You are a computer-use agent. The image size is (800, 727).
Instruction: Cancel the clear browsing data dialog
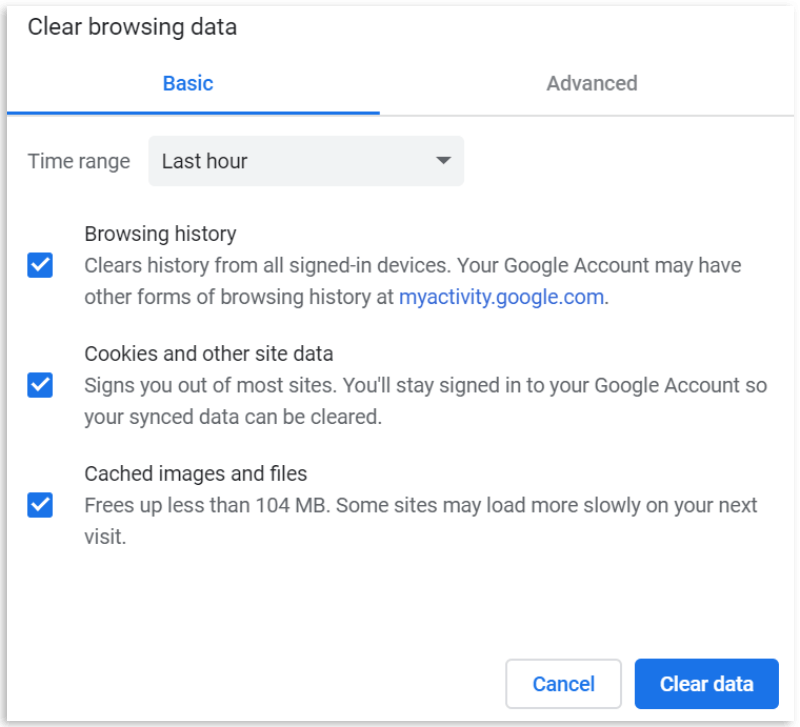point(563,684)
